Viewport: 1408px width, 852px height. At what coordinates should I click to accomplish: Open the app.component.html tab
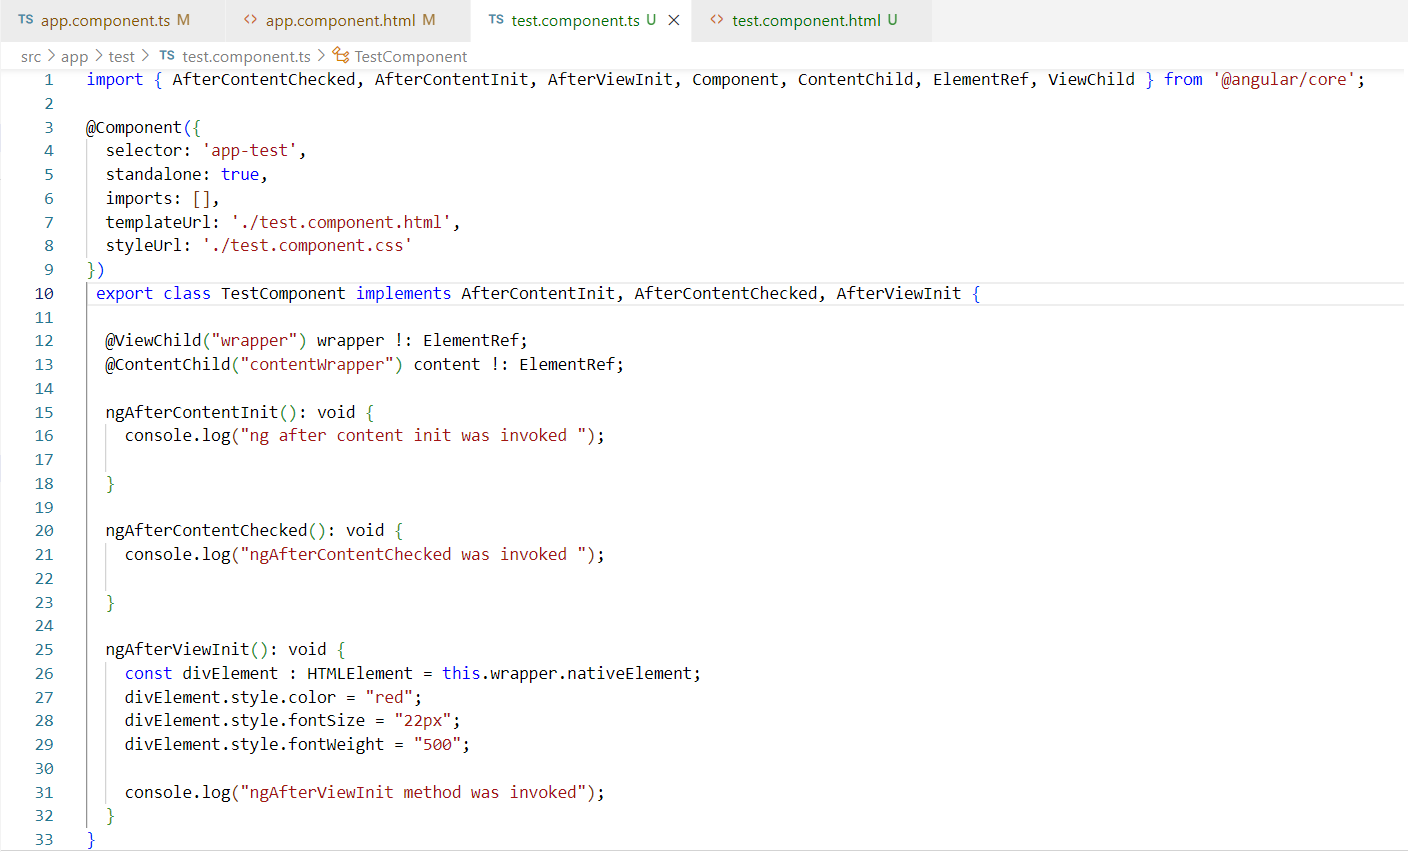(x=340, y=20)
